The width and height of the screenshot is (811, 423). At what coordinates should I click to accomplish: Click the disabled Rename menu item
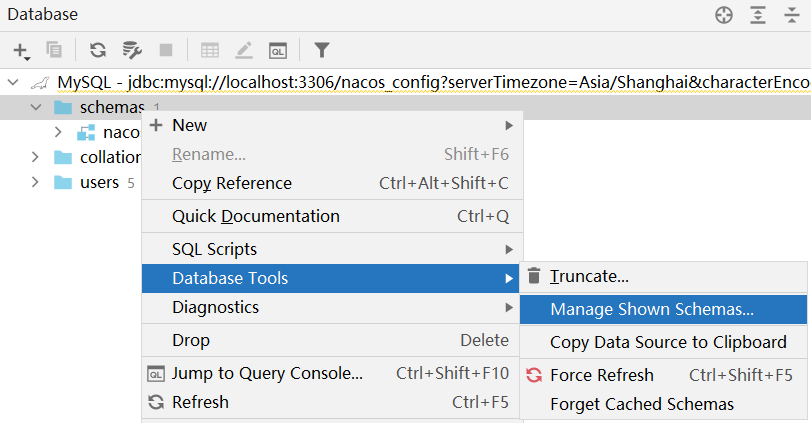point(333,155)
